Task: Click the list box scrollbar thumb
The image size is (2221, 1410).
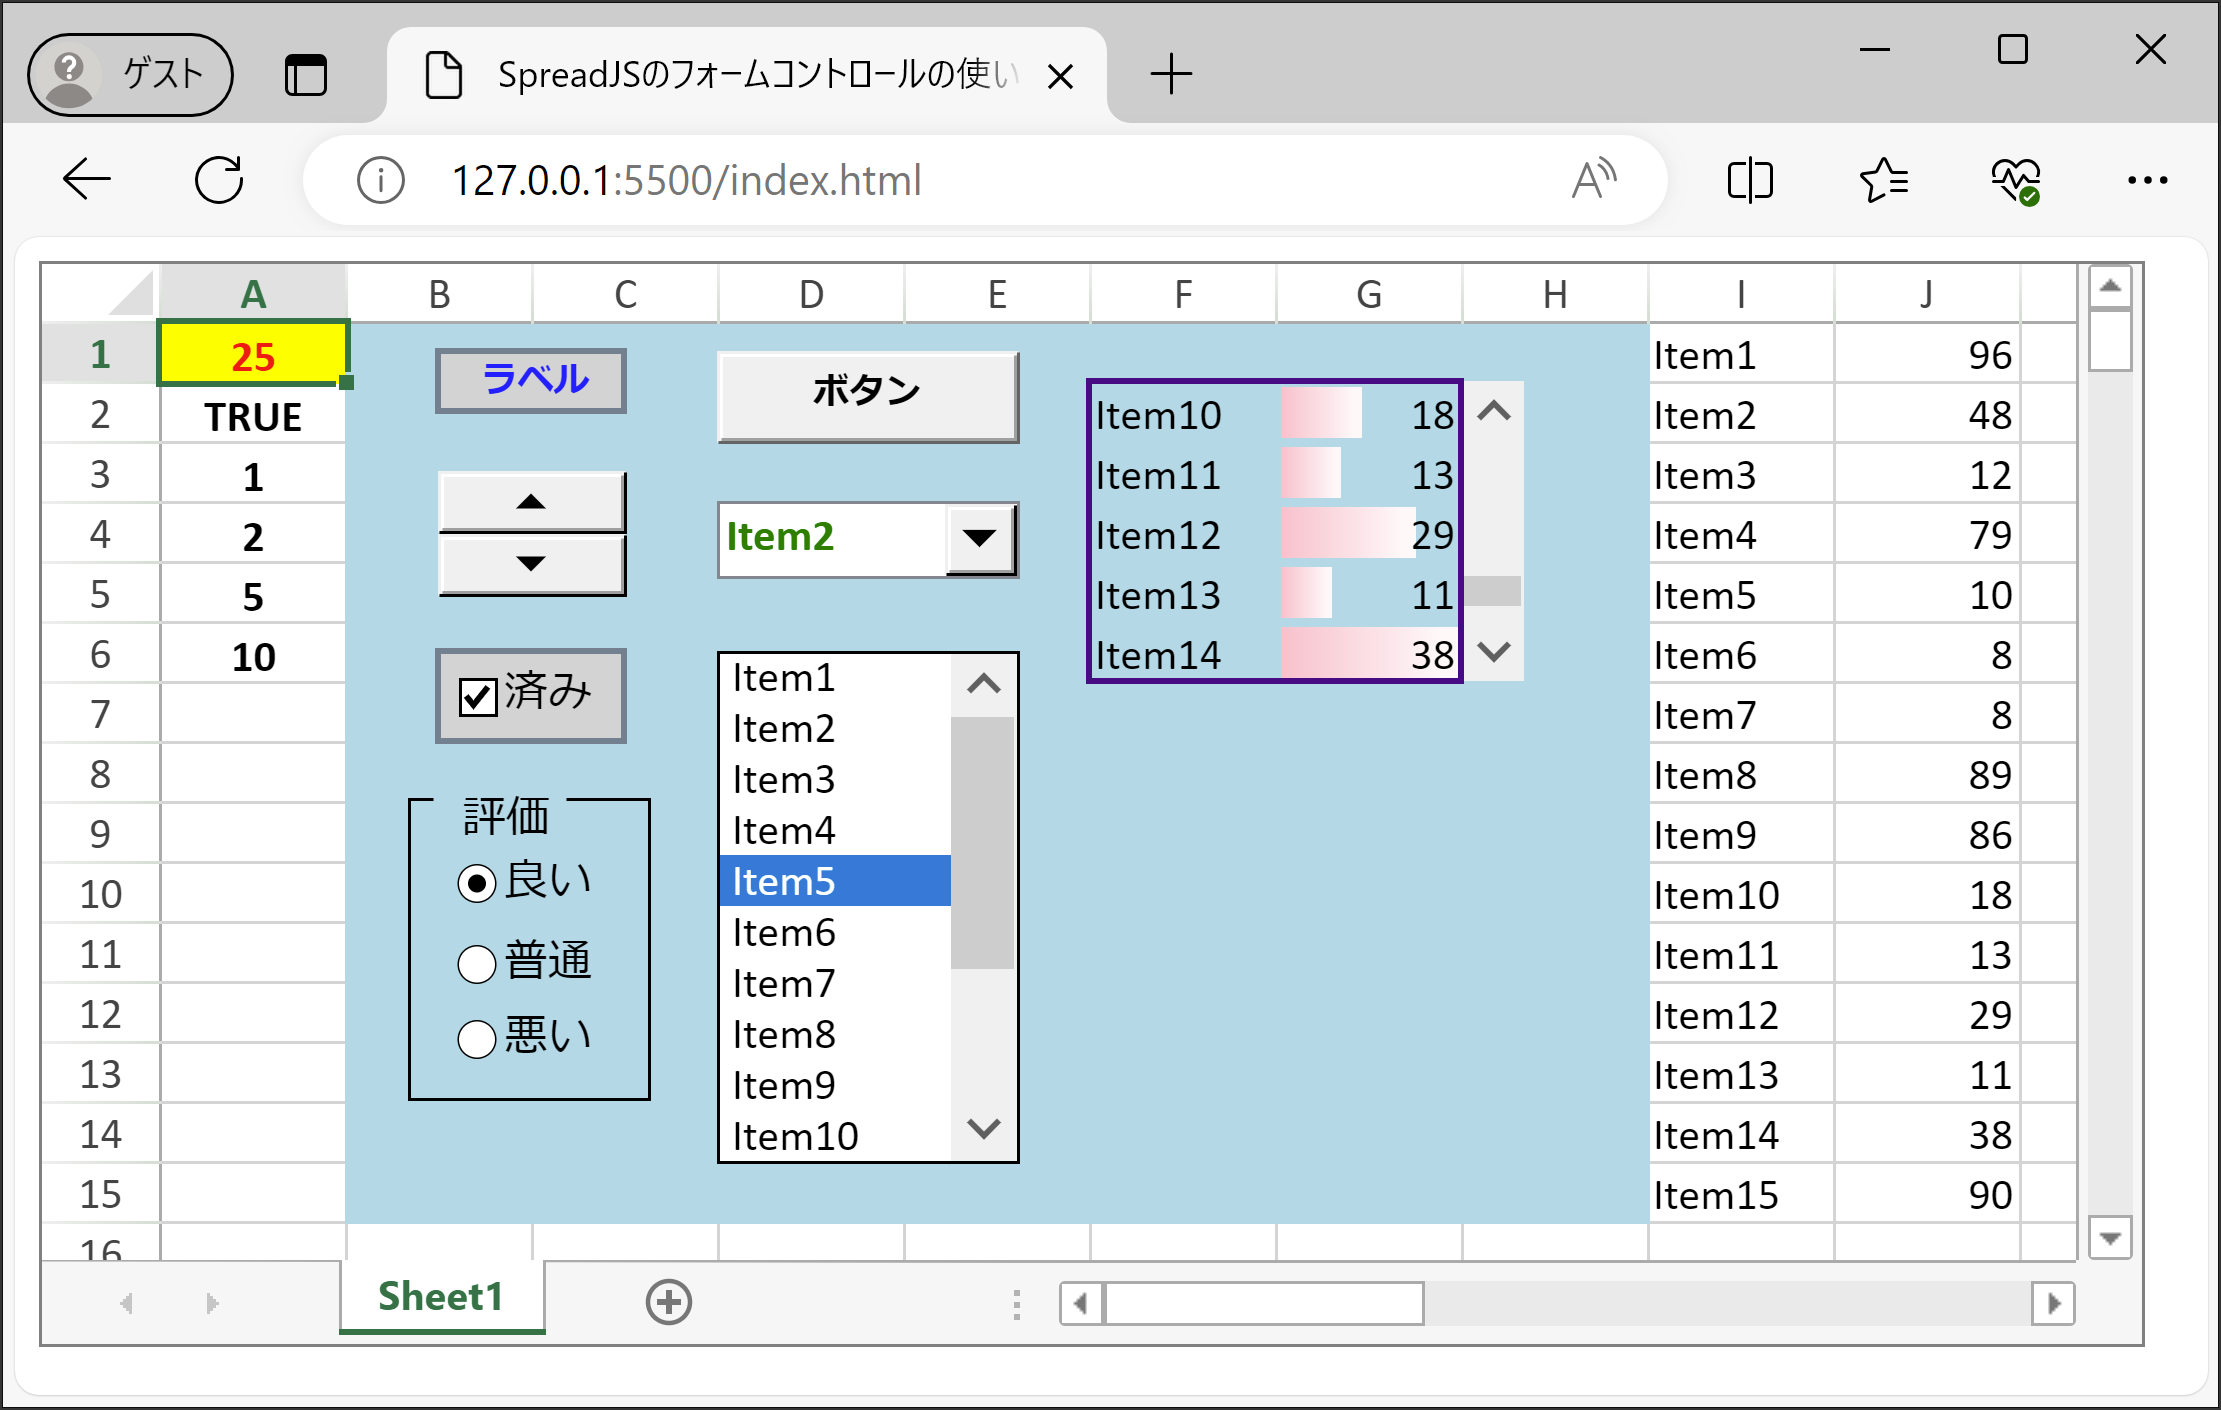Action: 983,843
